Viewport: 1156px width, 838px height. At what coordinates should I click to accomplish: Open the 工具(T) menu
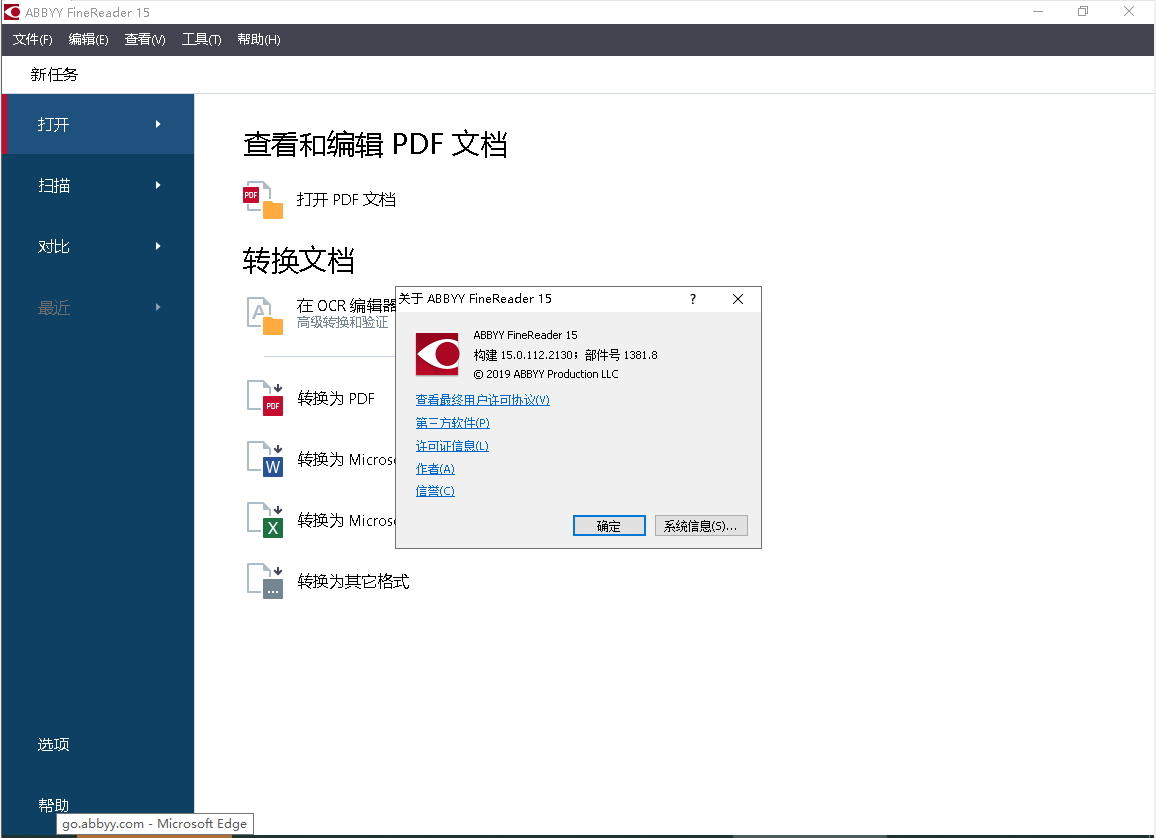point(201,40)
